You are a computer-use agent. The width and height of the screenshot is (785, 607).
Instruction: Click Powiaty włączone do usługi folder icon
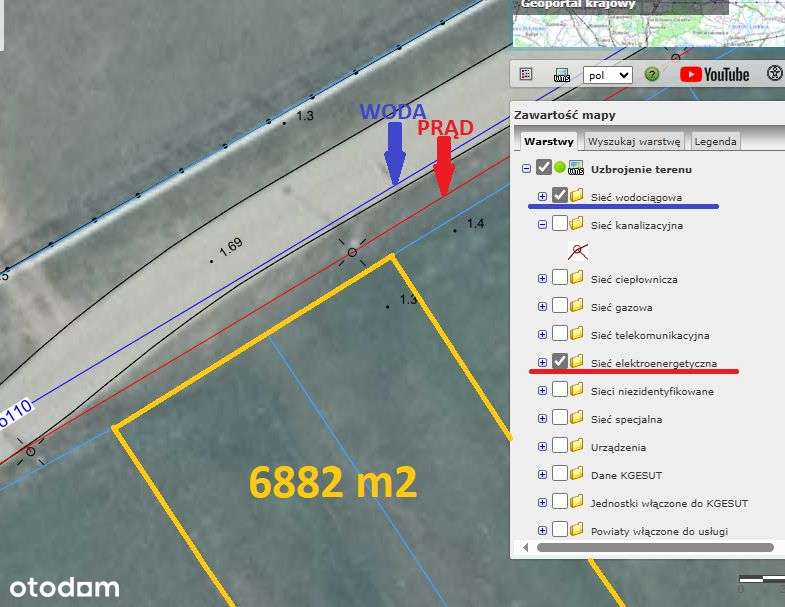coord(576,529)
